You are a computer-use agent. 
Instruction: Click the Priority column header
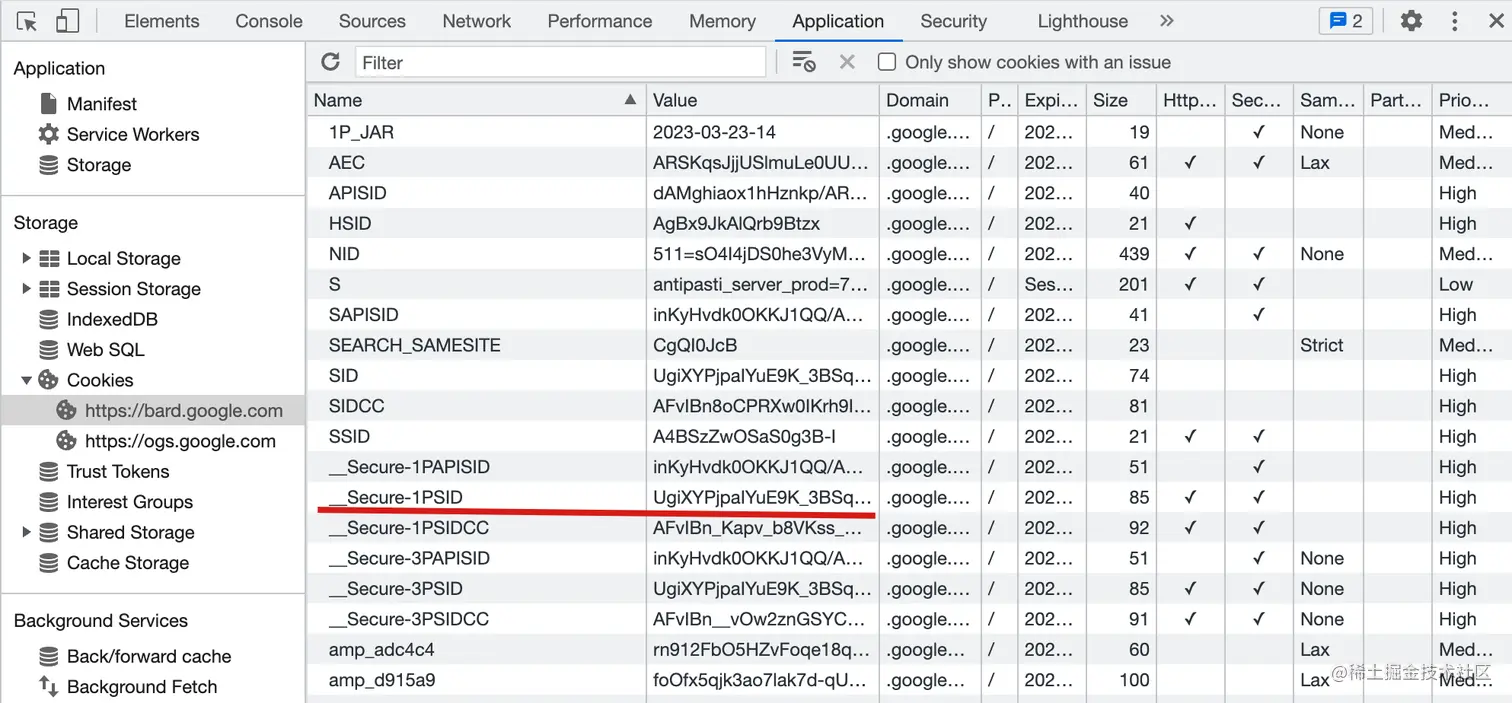pyautogui.click(x=1470, y=100)
